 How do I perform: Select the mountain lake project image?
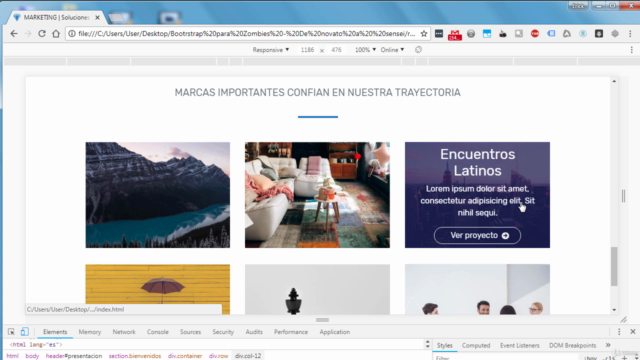coord(158,195)
